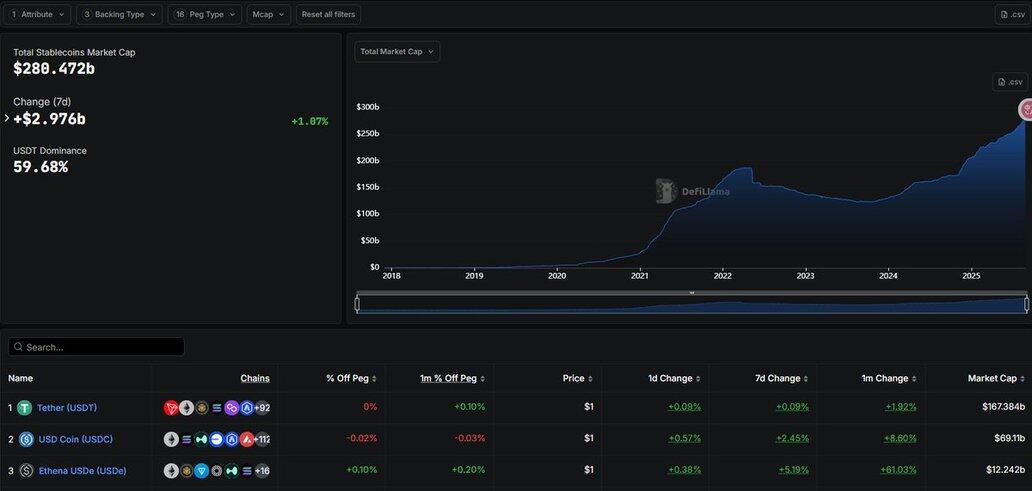Click Reset all filters button
This screenshot has width=1032, height=491.
tap(328, 14)
